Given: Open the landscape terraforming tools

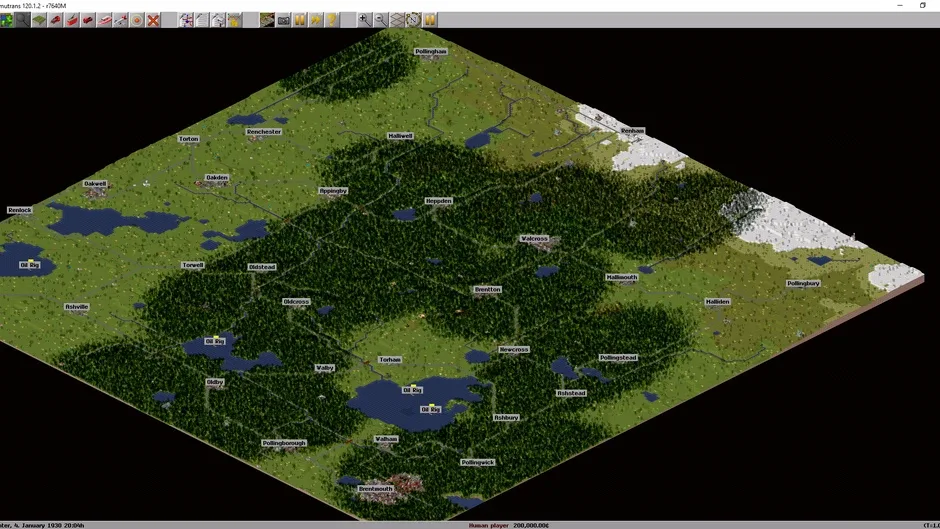Looking at the screenshot, I should tap(39, 20).
